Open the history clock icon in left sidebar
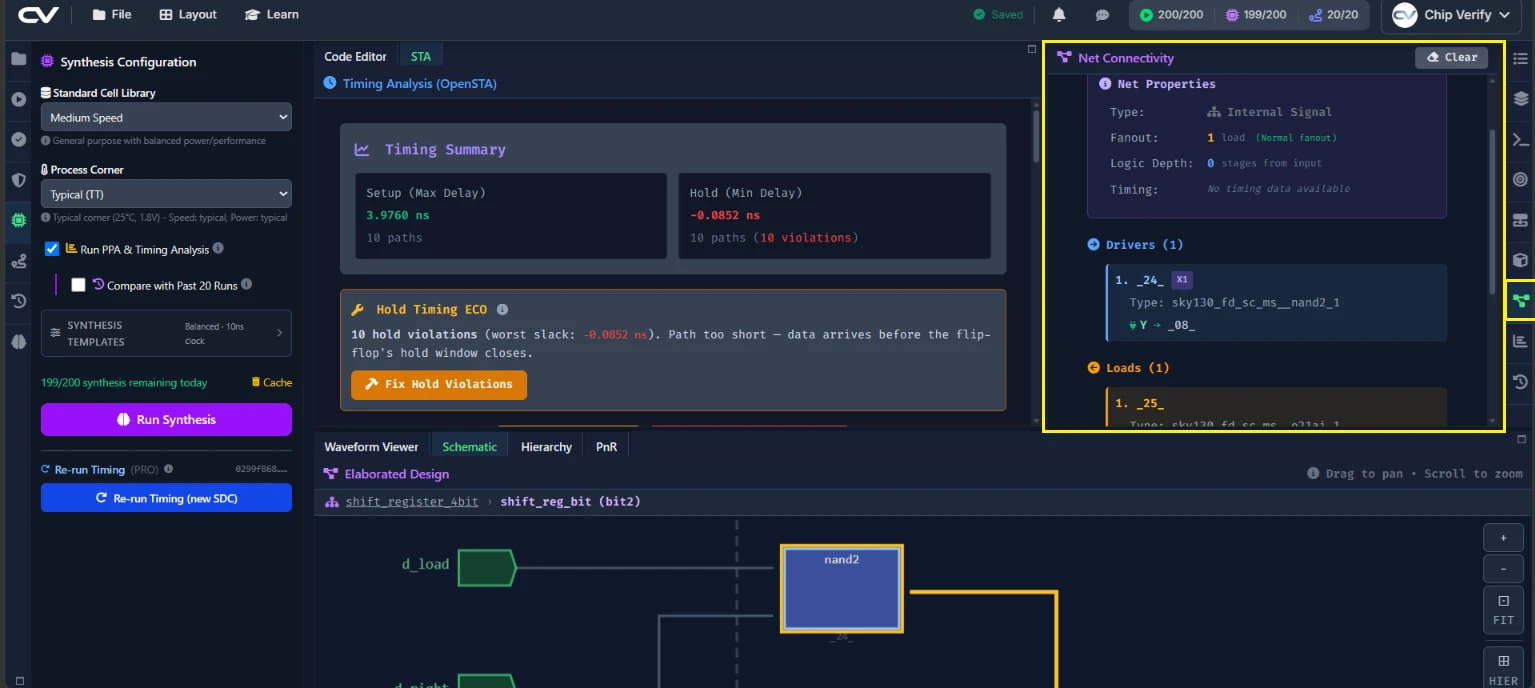This screenshot has width=1535, height=688. point(18,301)
